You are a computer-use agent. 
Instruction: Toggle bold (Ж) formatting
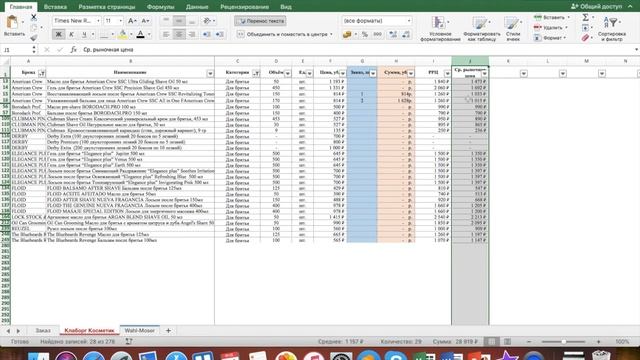tap(58, 35)
